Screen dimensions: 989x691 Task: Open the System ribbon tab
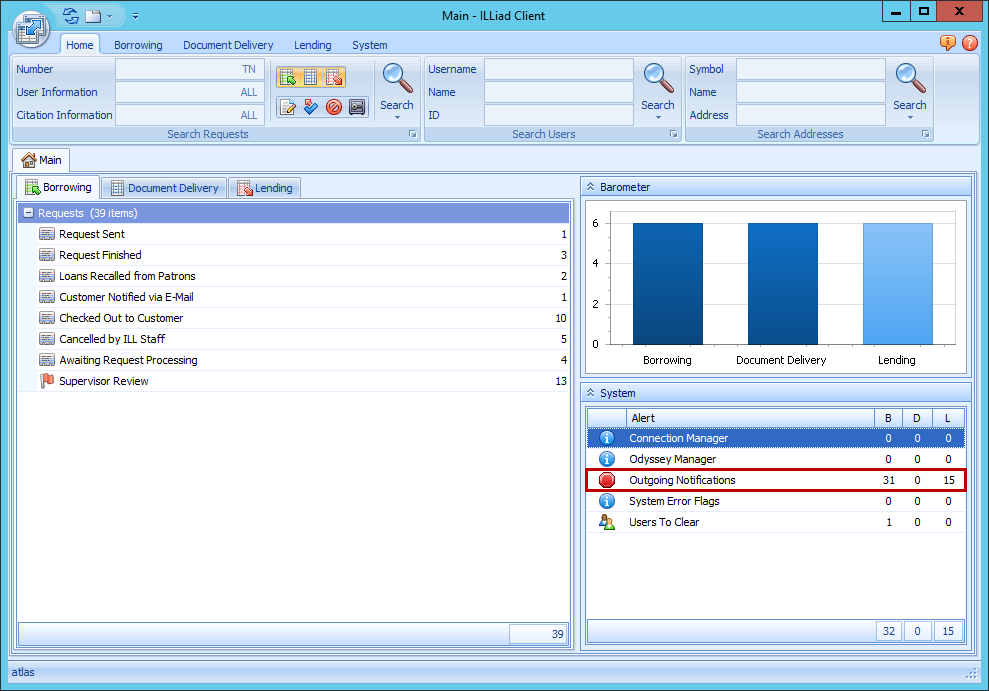[x=369, y=45]
